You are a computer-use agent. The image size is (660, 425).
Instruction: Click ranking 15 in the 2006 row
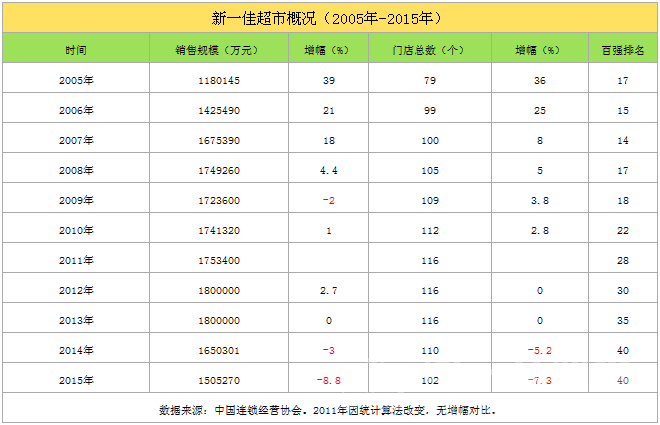[623, 111]
